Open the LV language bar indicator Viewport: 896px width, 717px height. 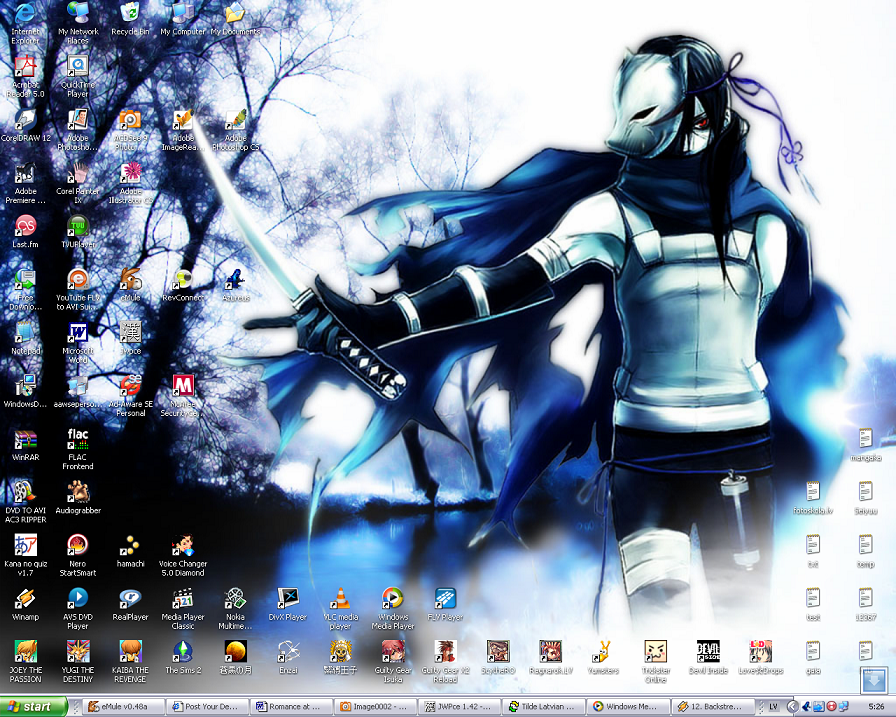tap(773, 707)
